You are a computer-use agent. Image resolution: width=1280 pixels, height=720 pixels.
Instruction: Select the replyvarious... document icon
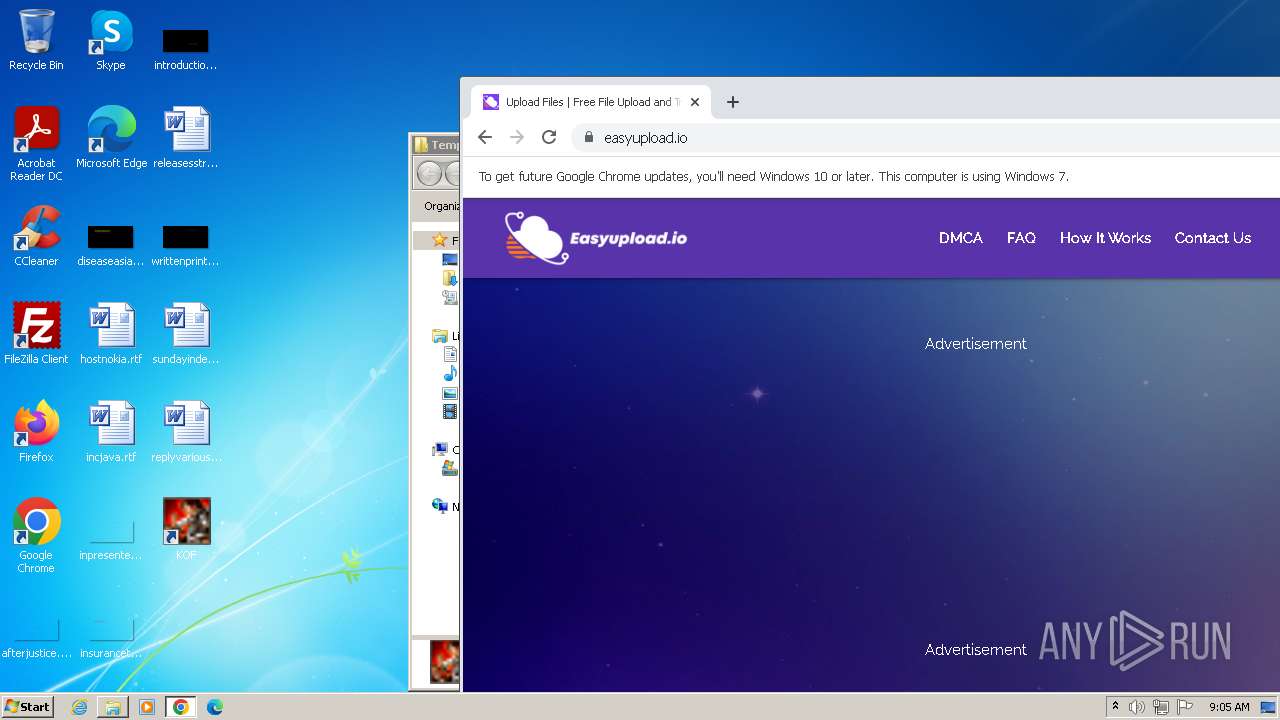point(186,432)
